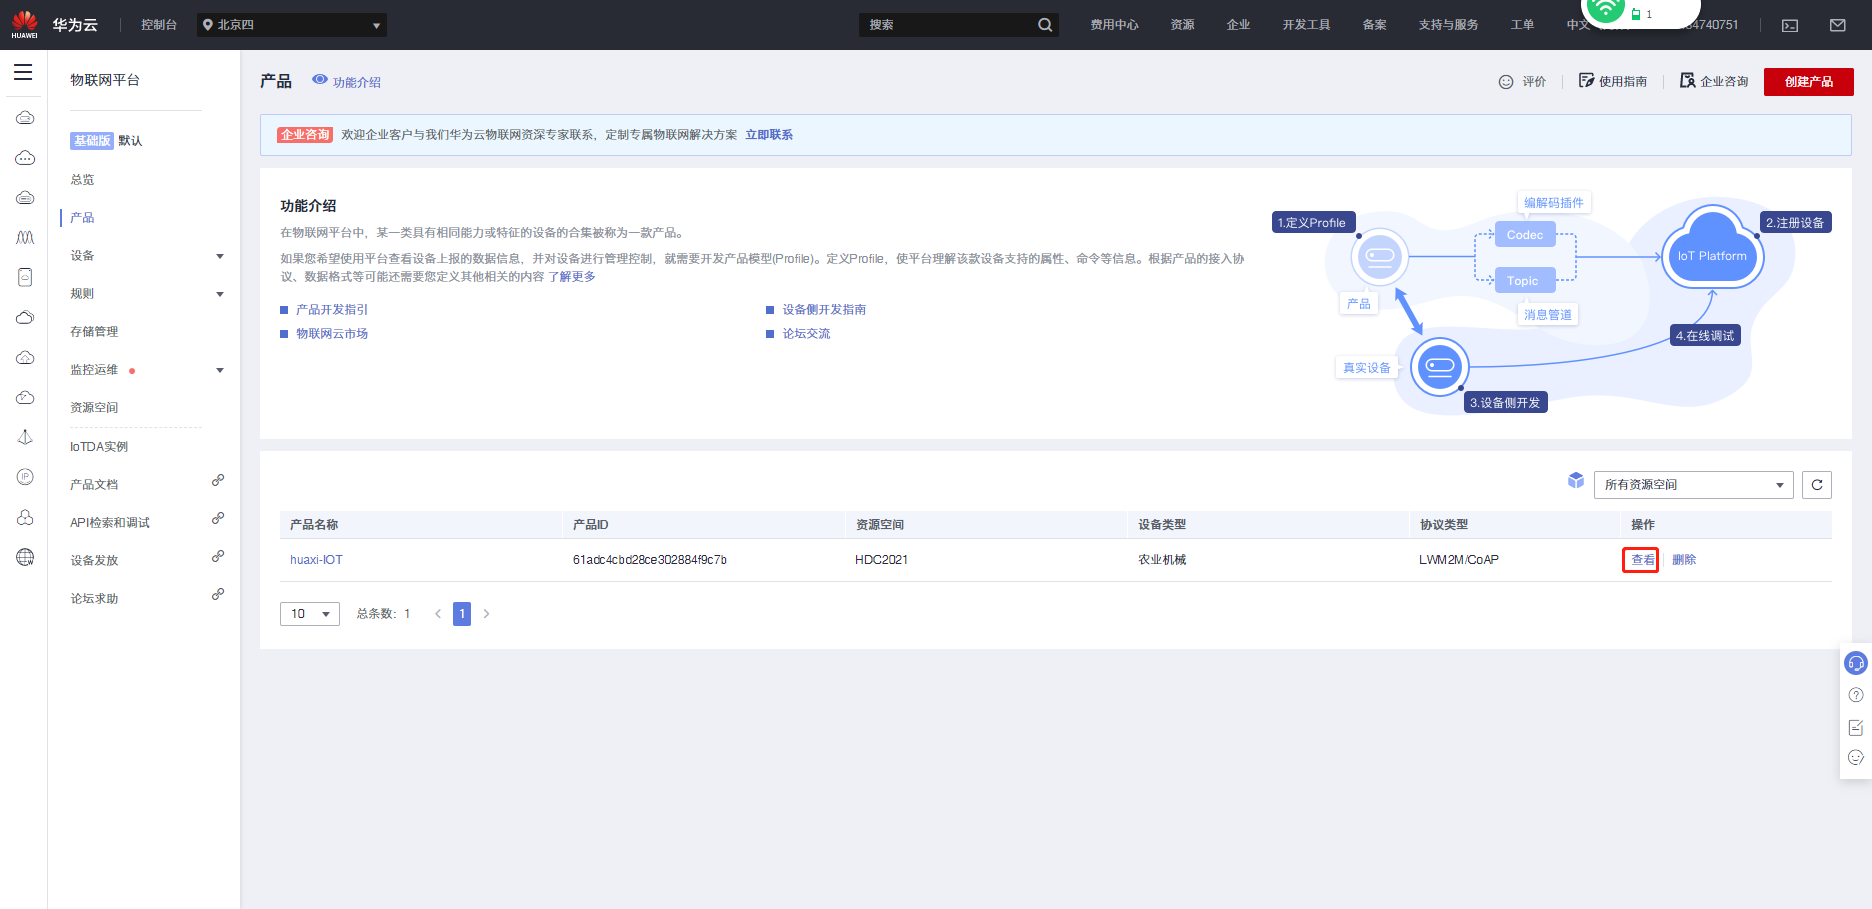1872x909 pixels.
Task: Open 论坛求助 in the sidebar
Action: [94, 599]
